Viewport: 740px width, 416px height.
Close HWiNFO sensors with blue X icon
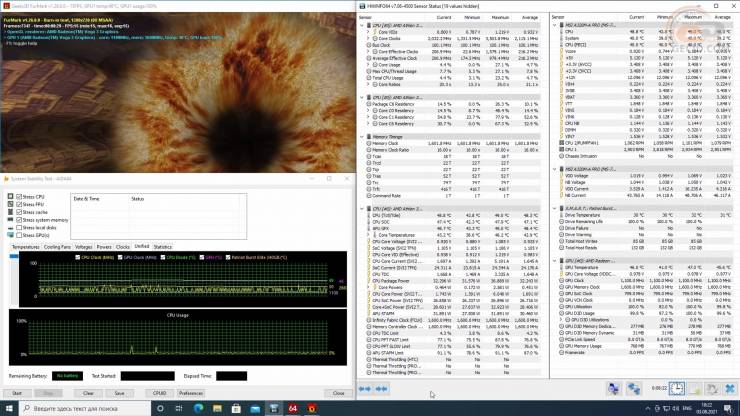[730, 389]
